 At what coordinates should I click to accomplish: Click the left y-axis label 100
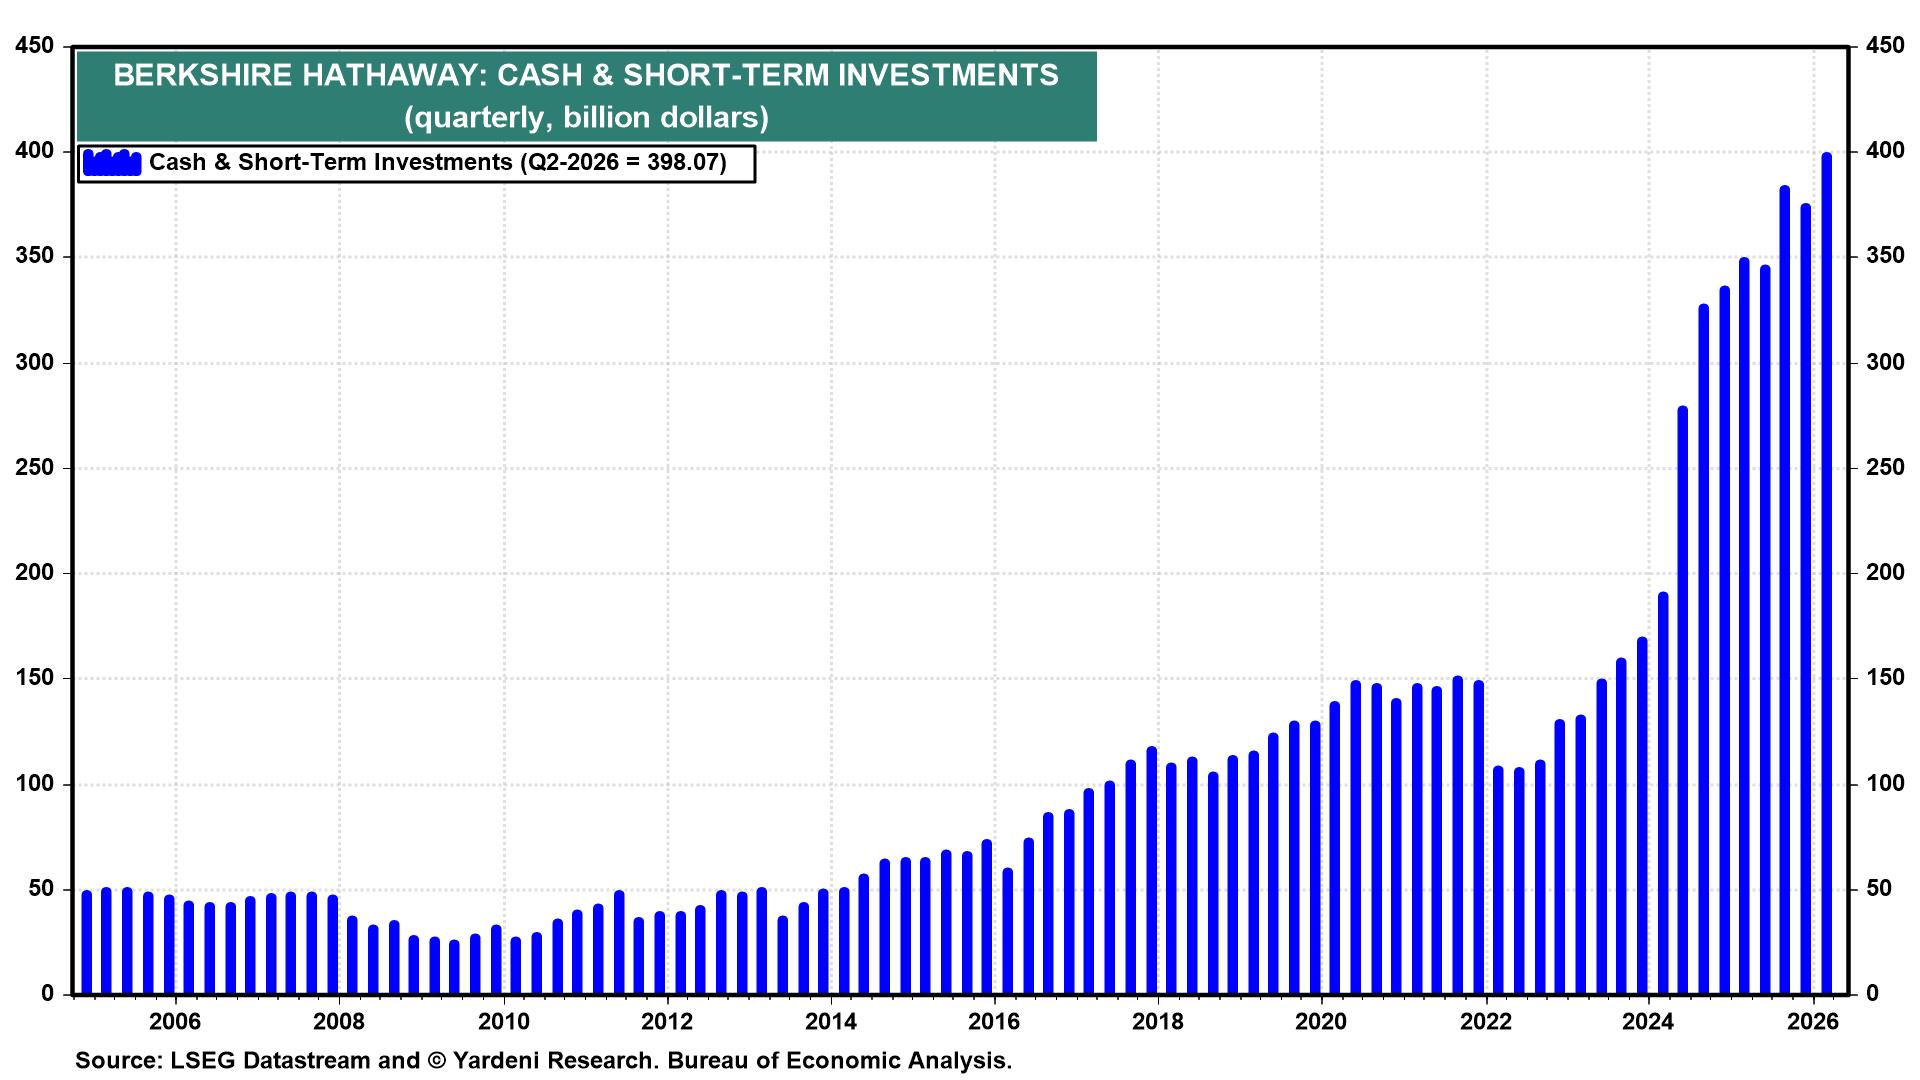[34, 784]
